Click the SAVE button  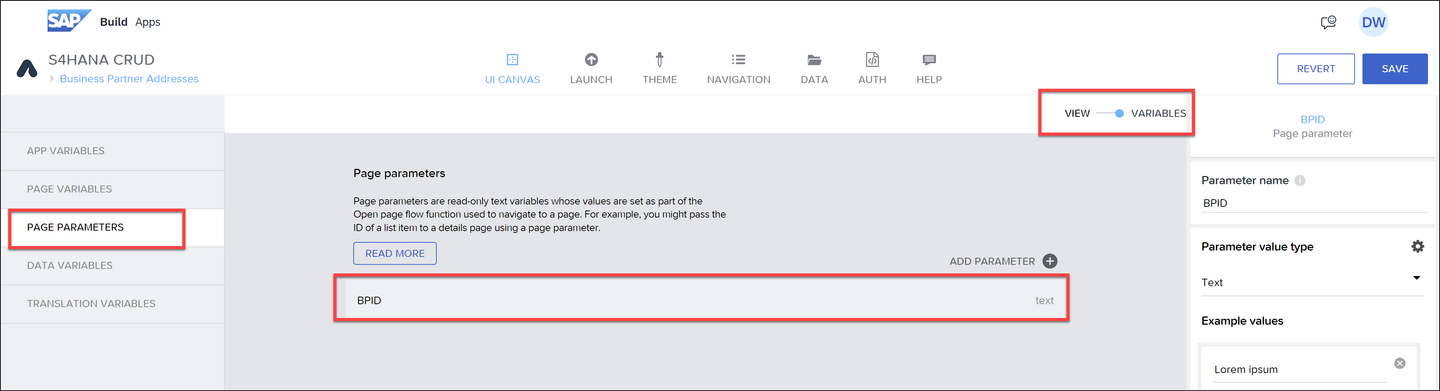(1395, 68)
